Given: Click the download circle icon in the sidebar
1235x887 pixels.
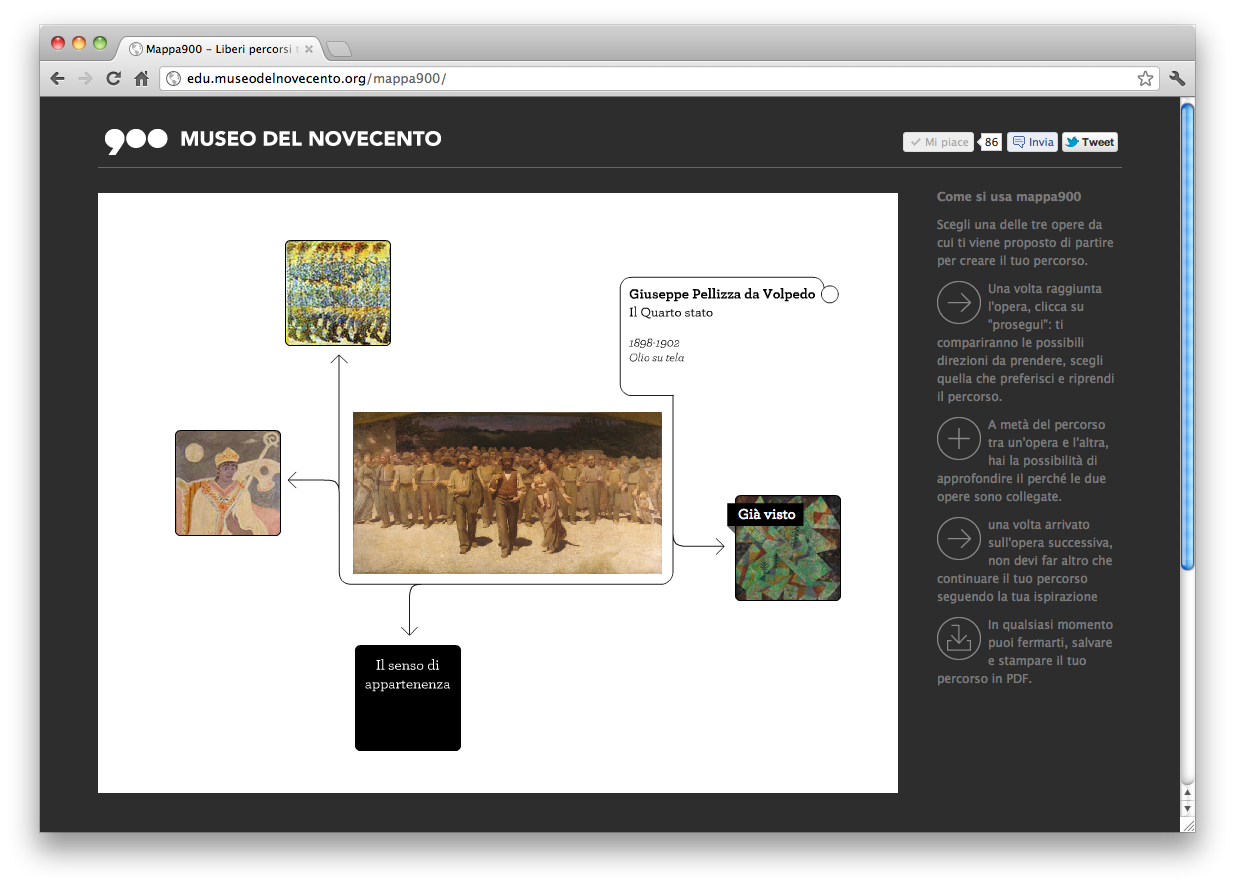Looking at the screenshot, I should pos(959,639).
